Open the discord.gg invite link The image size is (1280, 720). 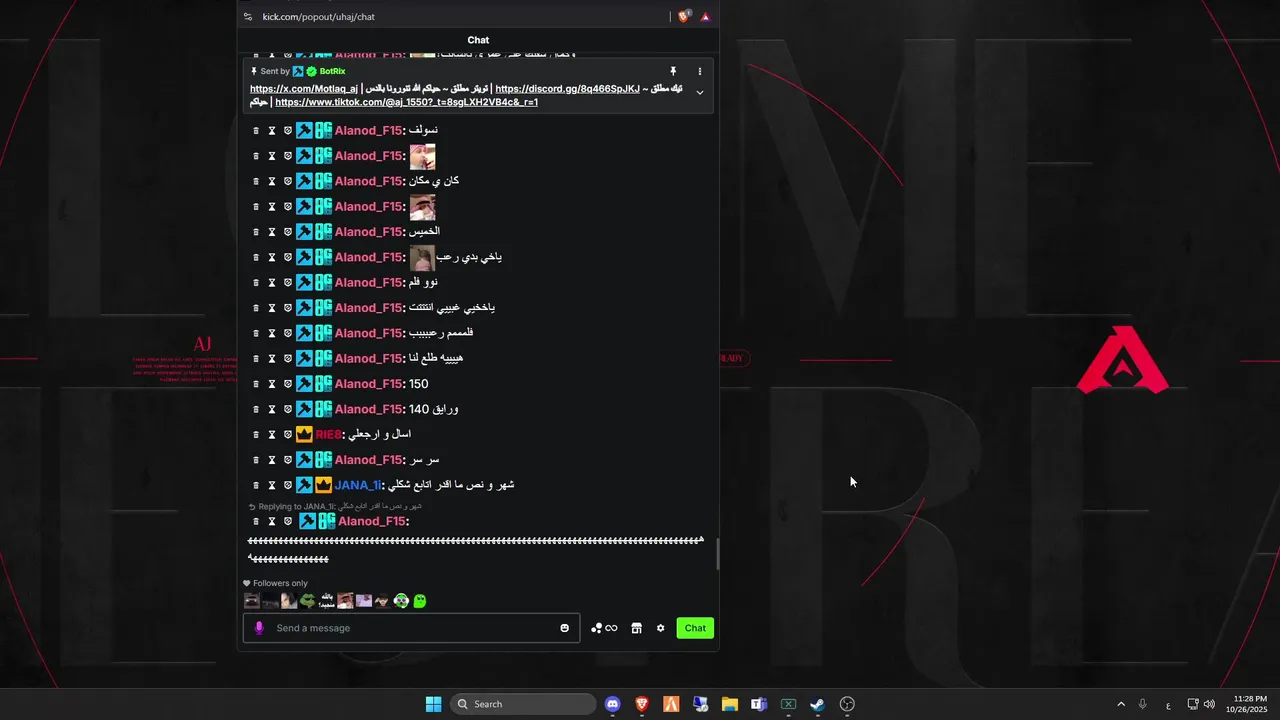[567, 89]
